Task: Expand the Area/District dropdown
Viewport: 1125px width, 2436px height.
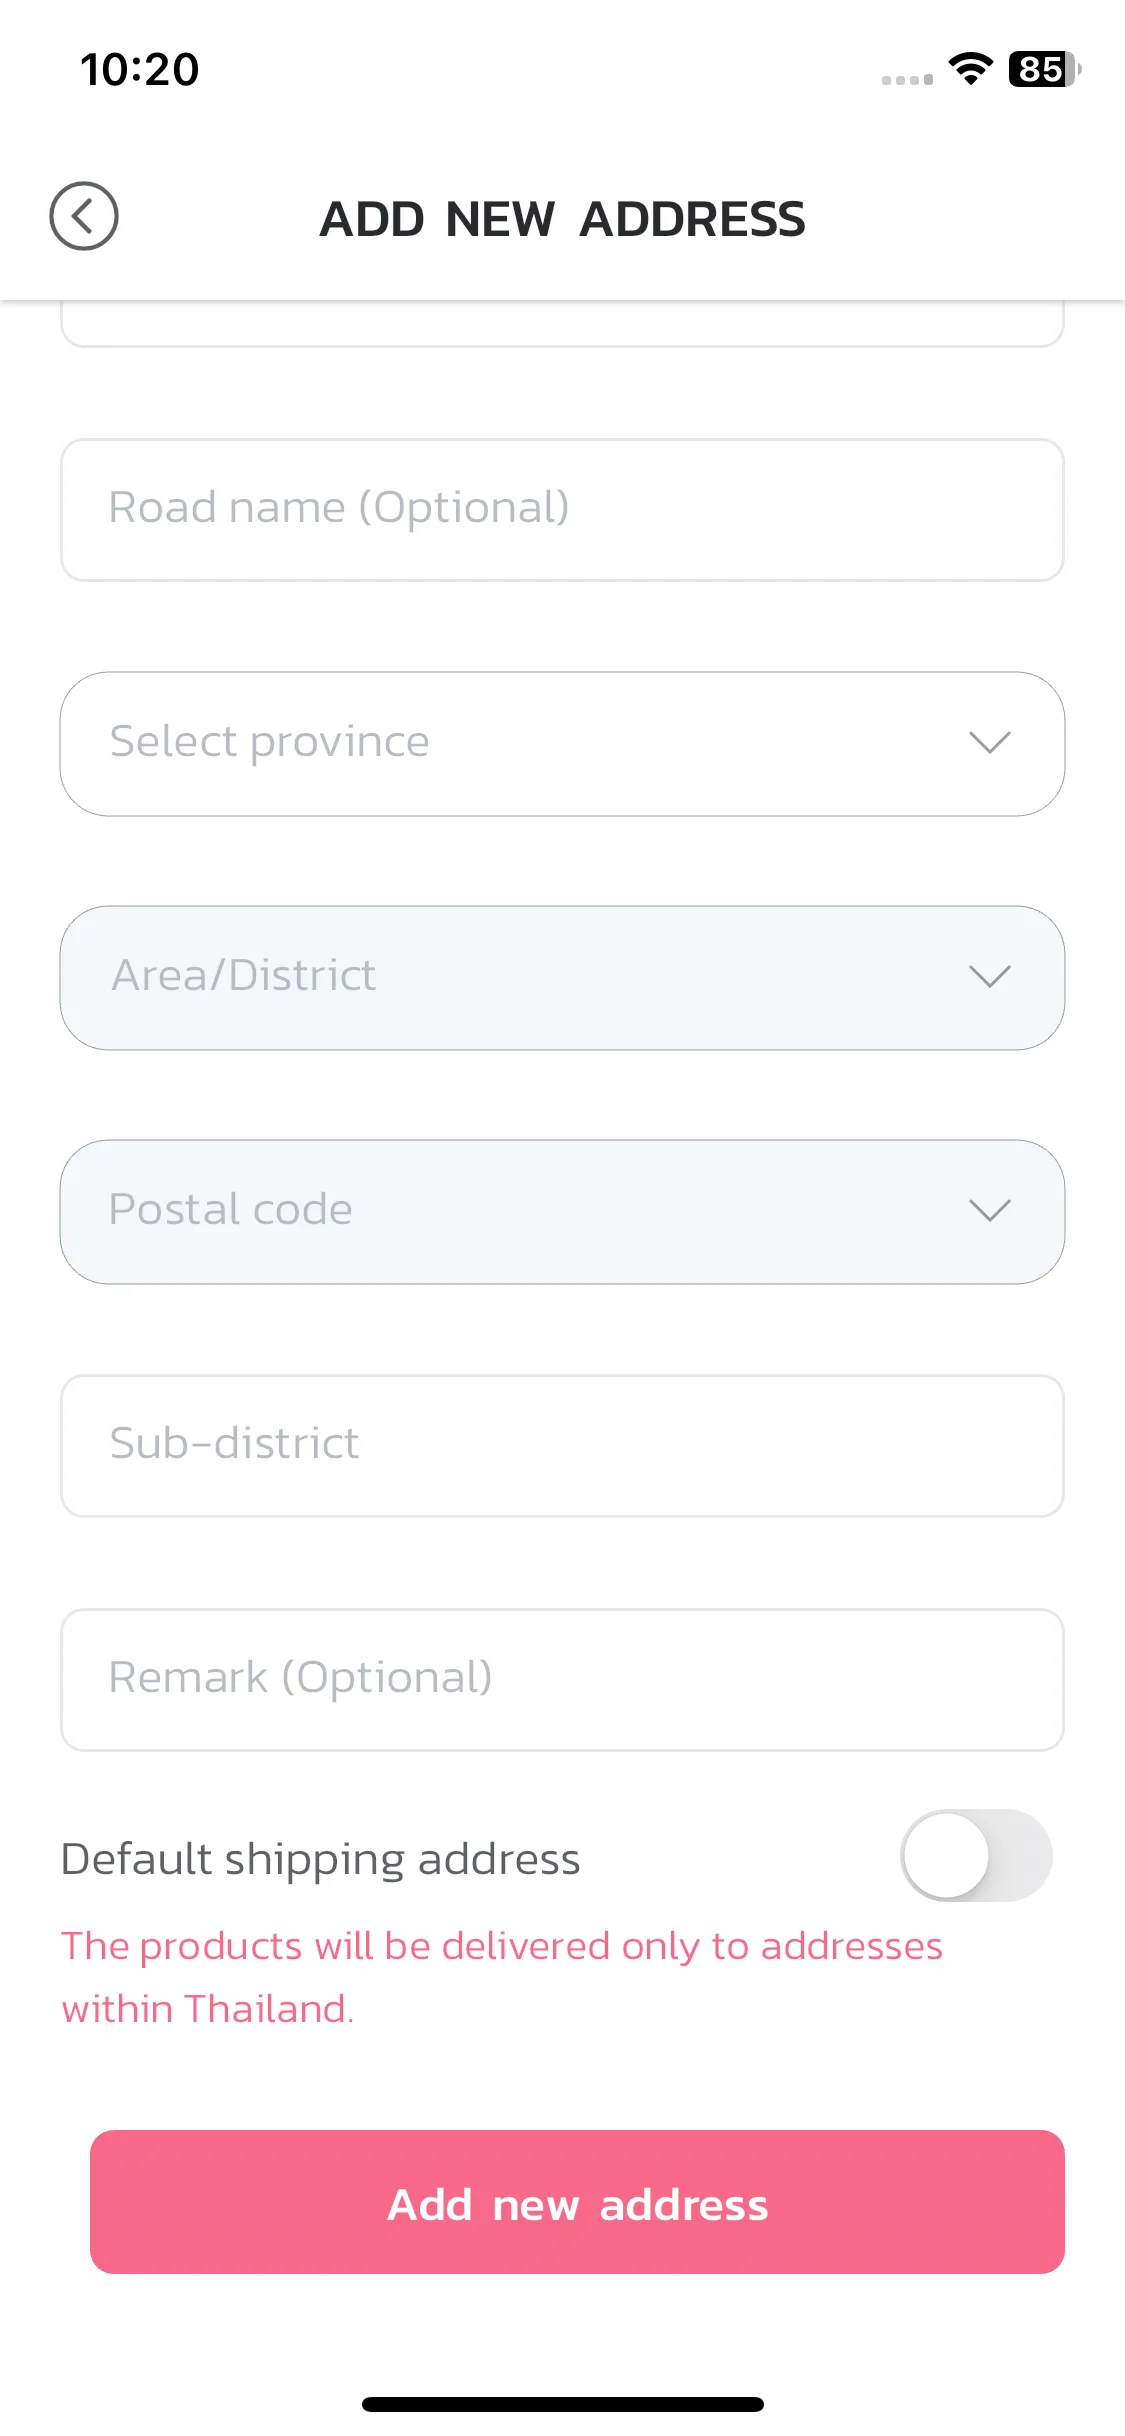Action: (562, 978)
